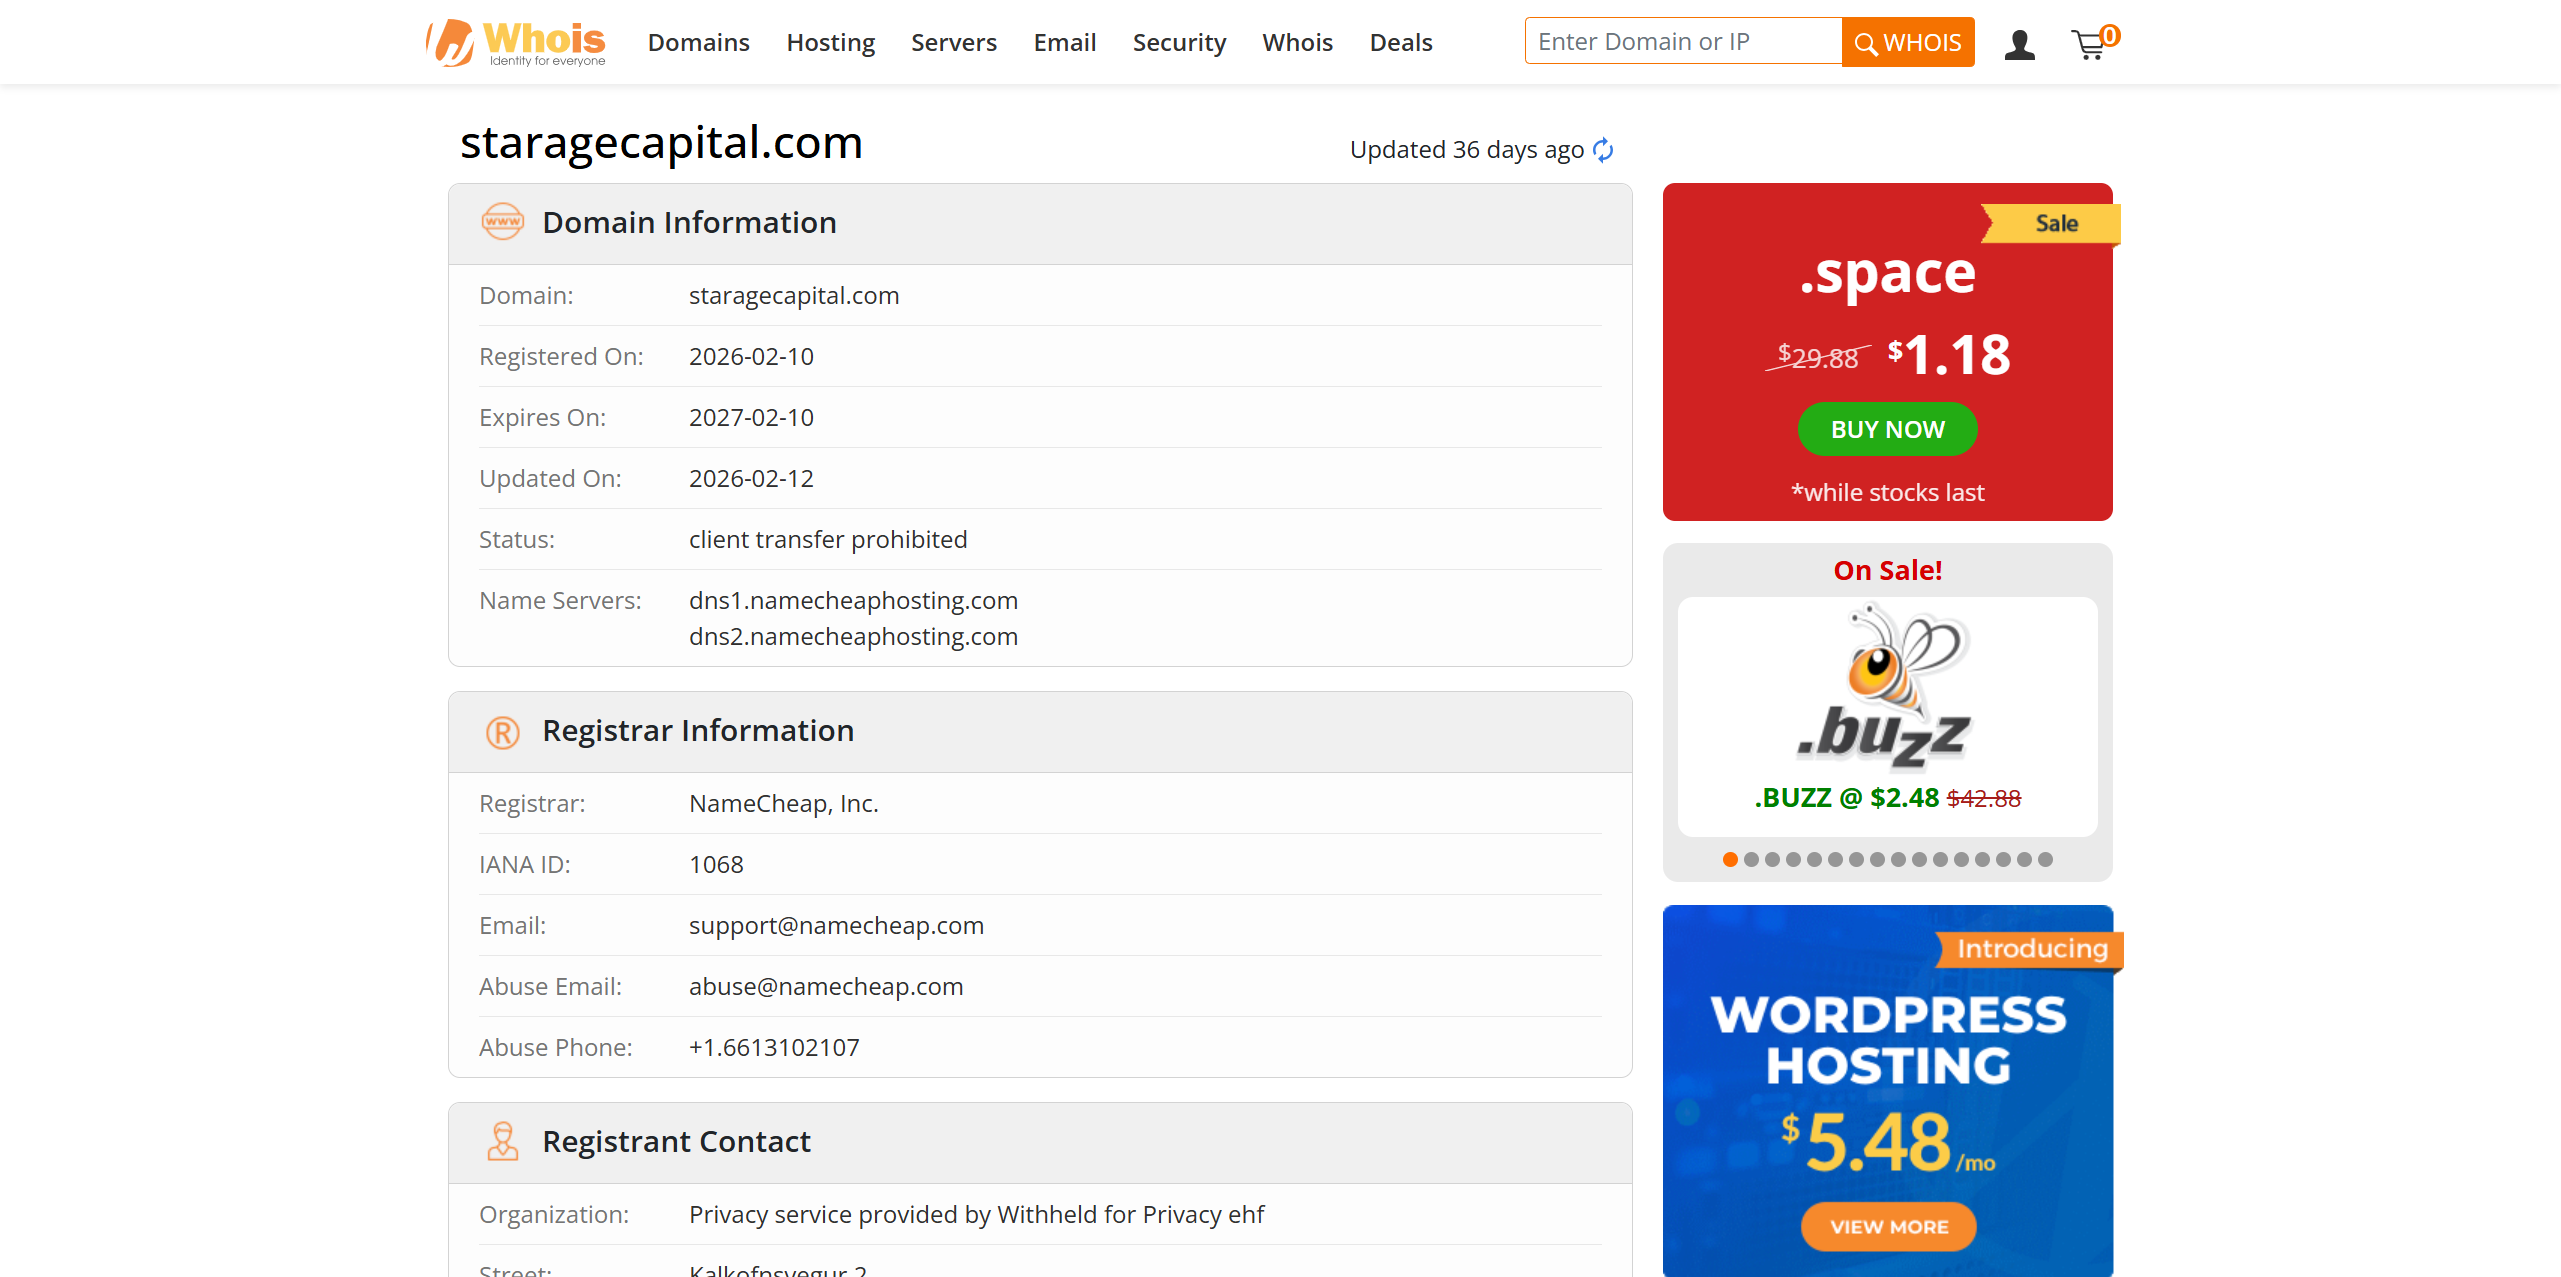Click the On Sale! heading
Screen dimensions: 2561x1277
click(1887, 571)
